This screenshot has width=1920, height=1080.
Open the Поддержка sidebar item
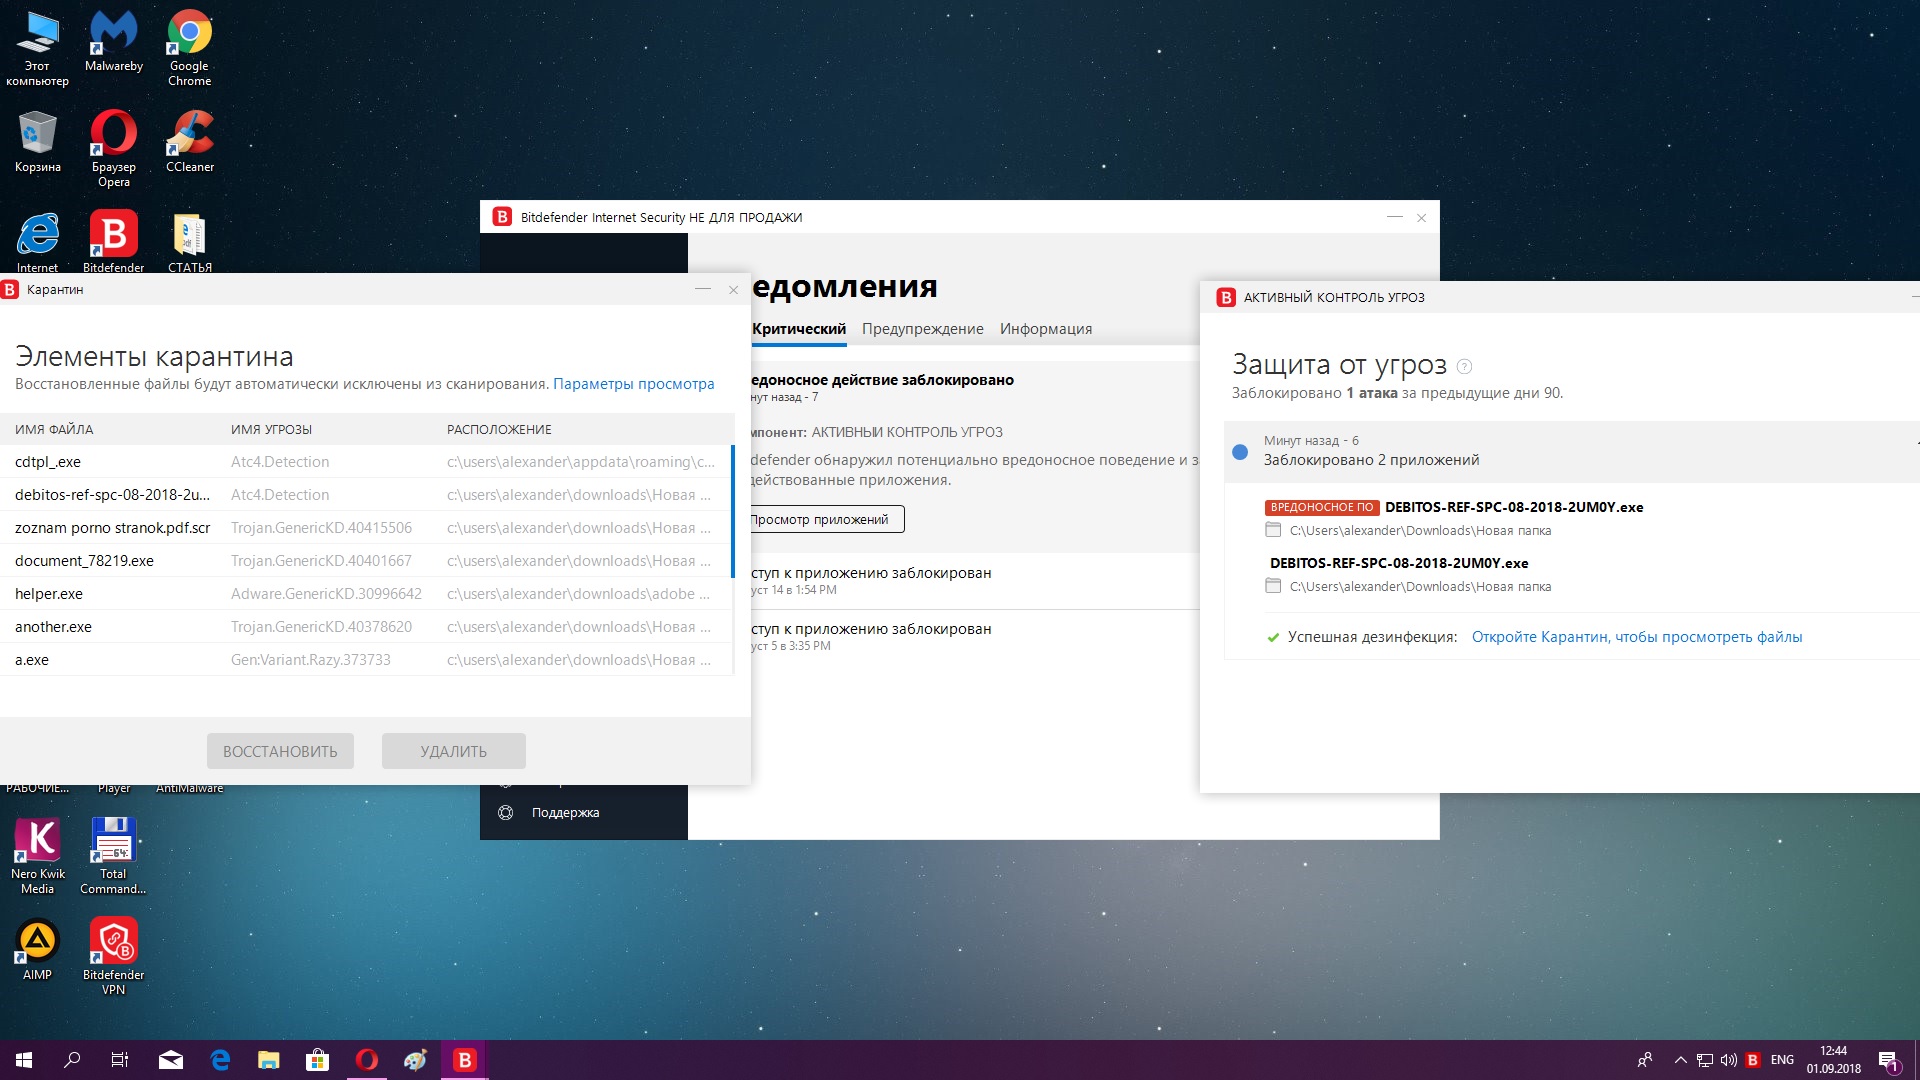(x=565, y=813)
